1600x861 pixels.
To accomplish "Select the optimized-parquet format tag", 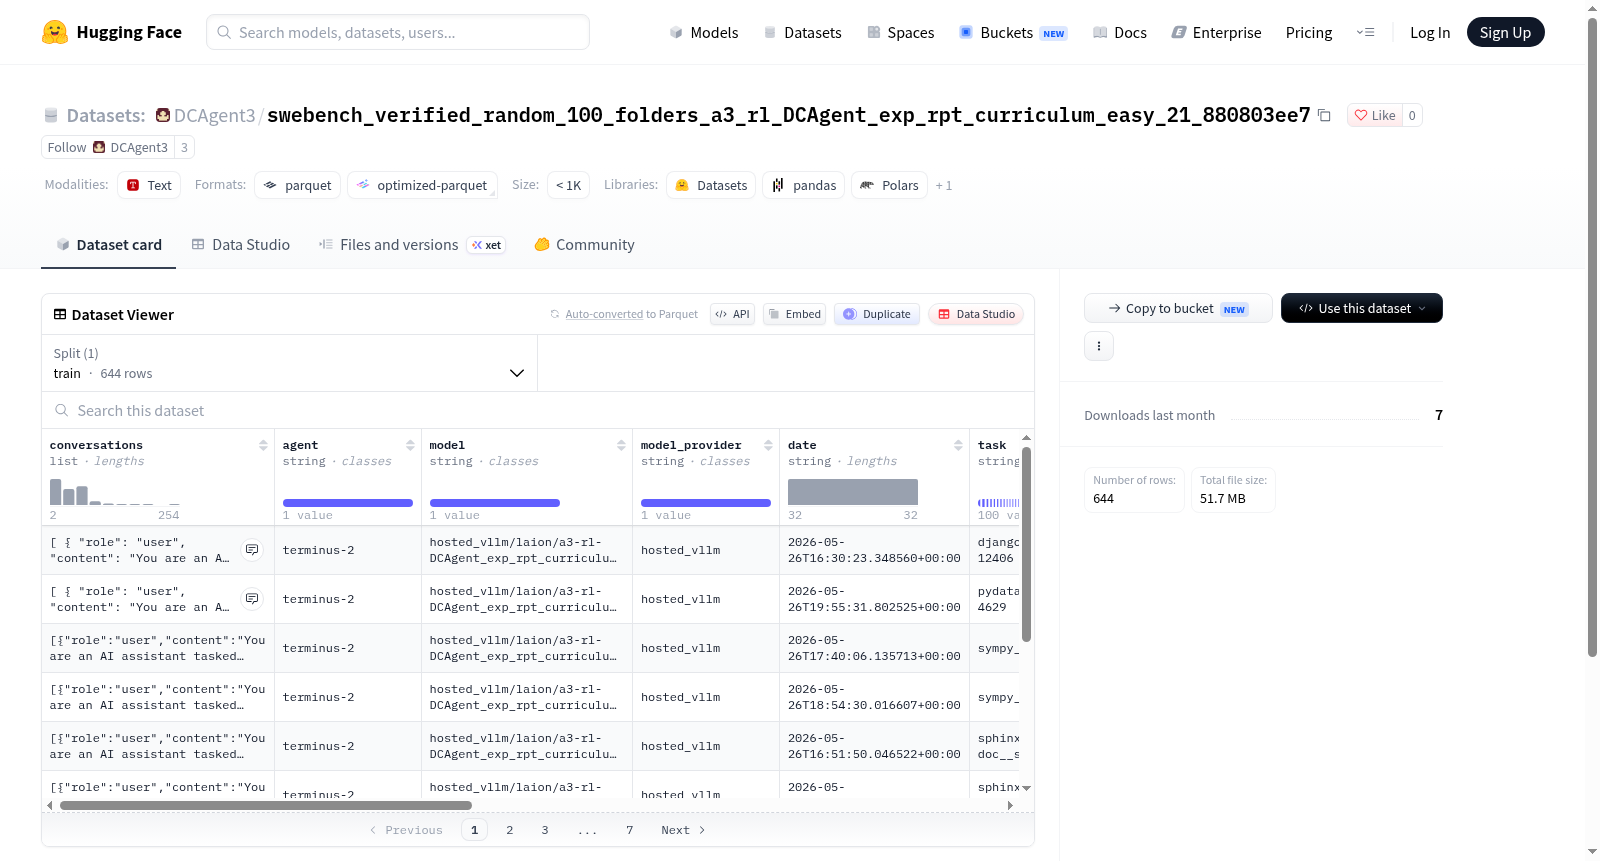I will point(422,185).
